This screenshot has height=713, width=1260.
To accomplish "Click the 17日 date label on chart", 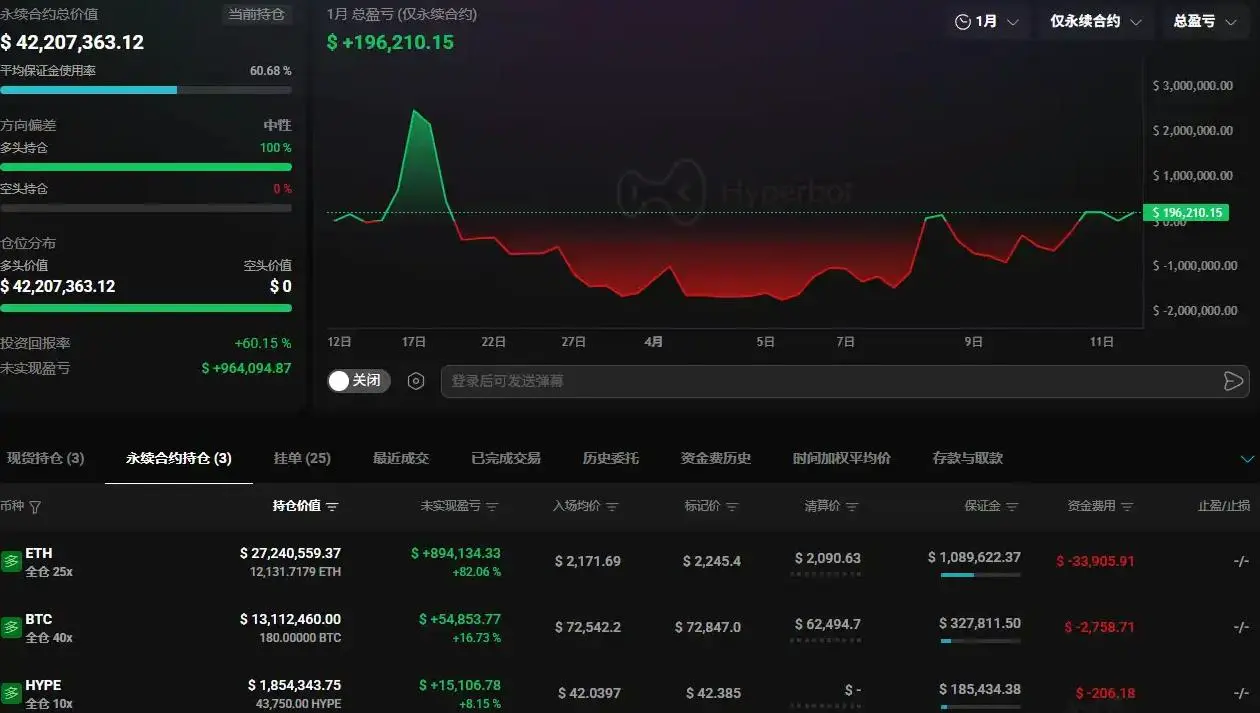I will click(x=415, y=342).
